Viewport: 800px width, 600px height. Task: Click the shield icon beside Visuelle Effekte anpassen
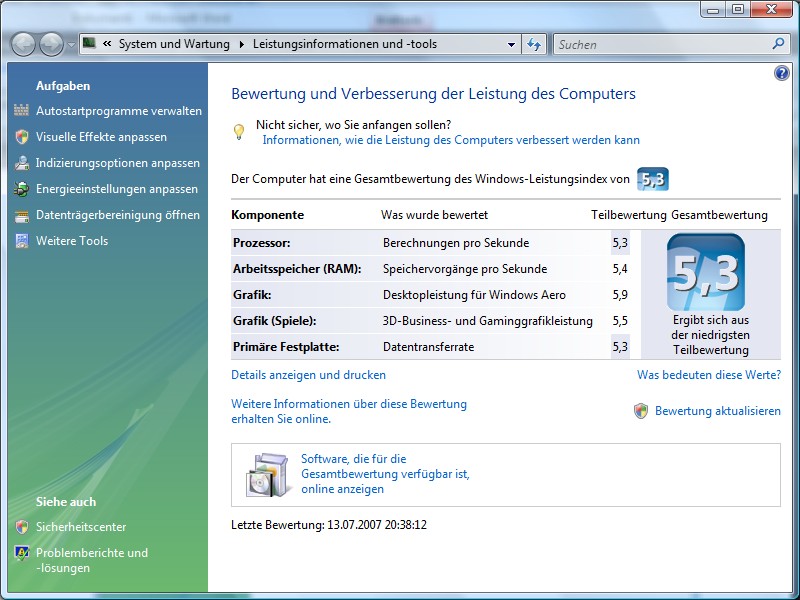click(x=21, y=137)
